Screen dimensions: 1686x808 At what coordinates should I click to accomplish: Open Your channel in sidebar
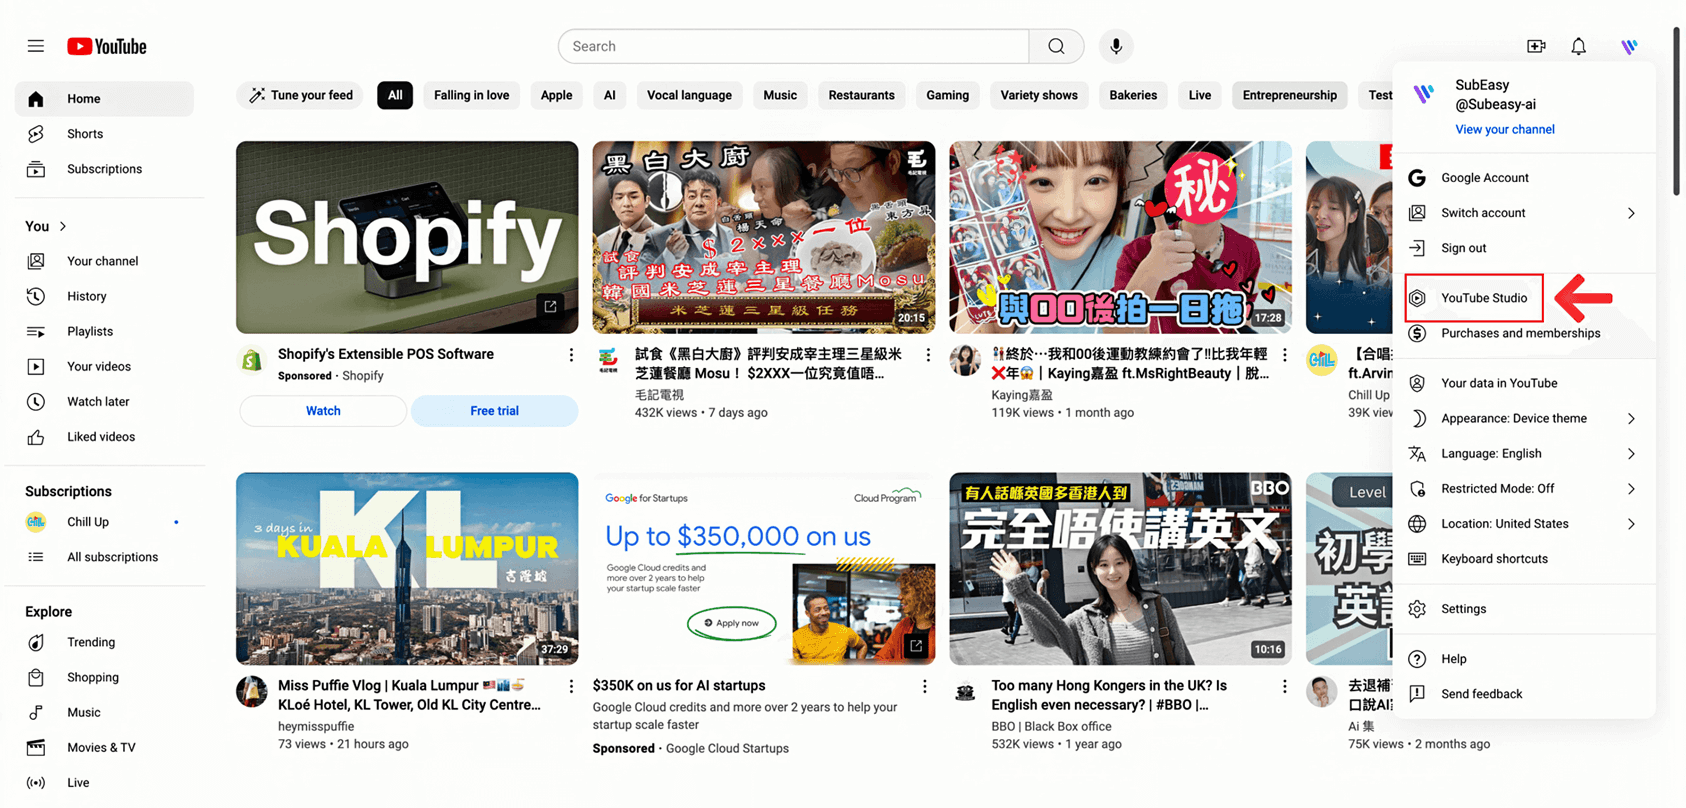tap(104, 261)
